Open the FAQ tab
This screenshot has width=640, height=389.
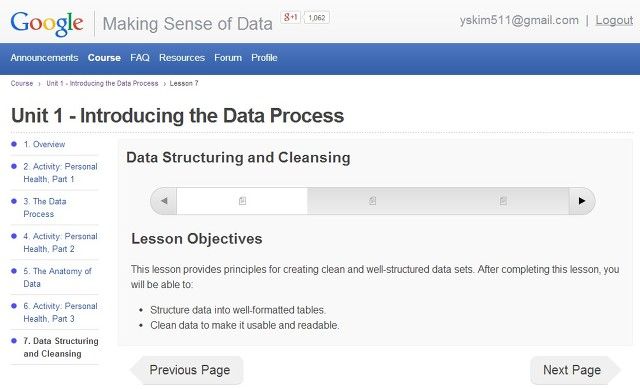pos(140,58)
